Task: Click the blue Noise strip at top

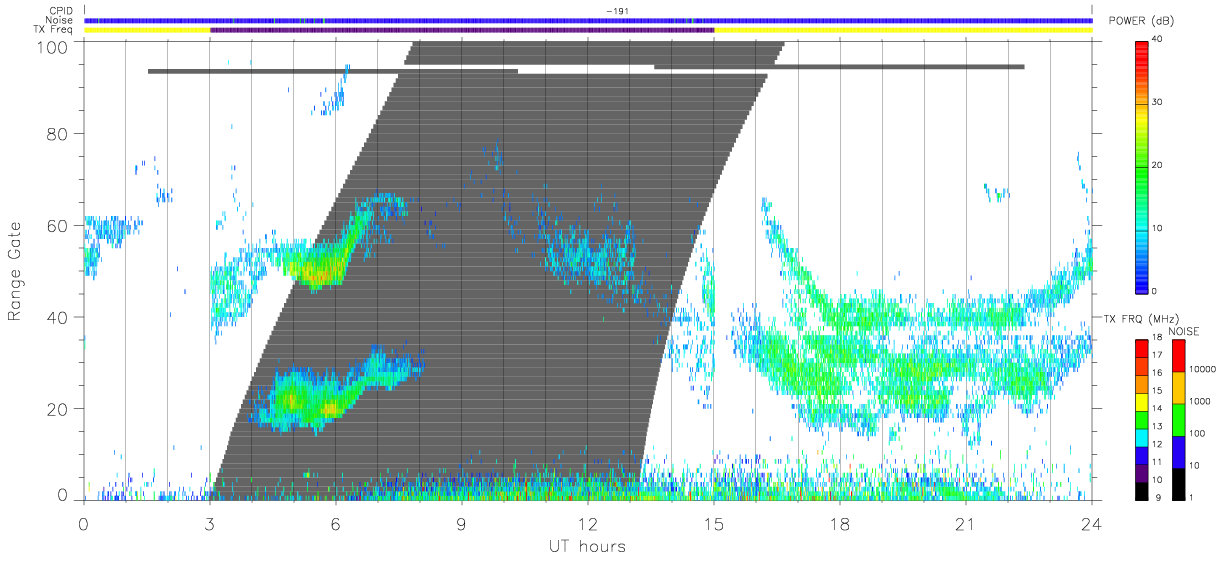Action: coord(588,20)
